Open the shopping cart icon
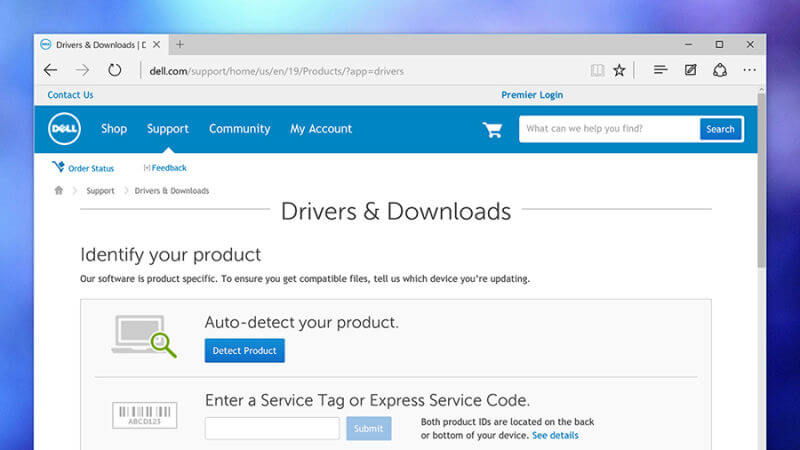This screenshot has width=800, height=450. point(492,129)
